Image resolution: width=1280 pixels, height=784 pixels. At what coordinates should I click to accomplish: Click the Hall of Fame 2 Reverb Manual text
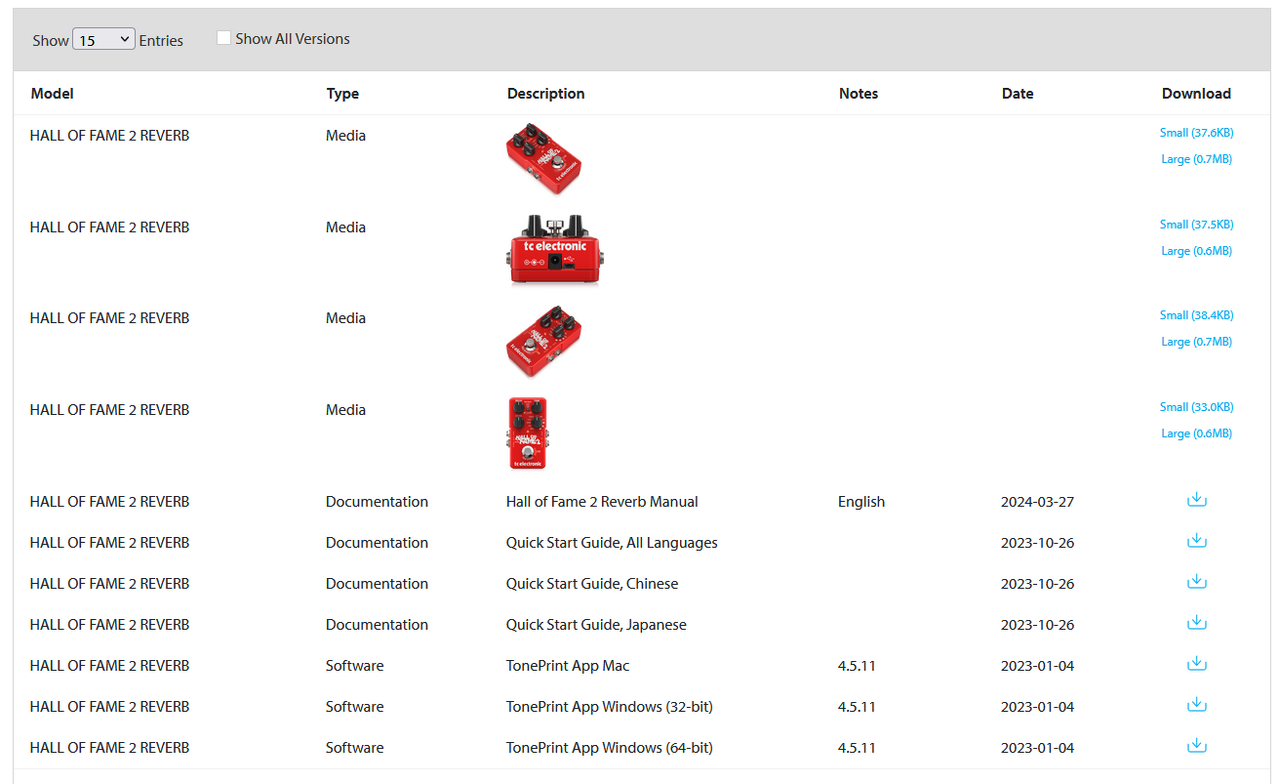tap(602, 502)
